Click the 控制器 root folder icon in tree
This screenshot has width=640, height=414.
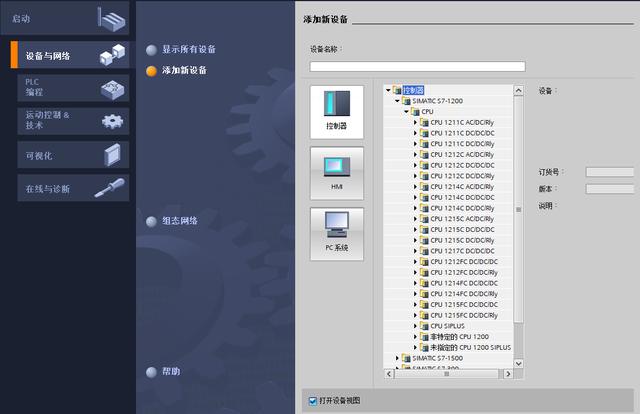tap(397, 90)
